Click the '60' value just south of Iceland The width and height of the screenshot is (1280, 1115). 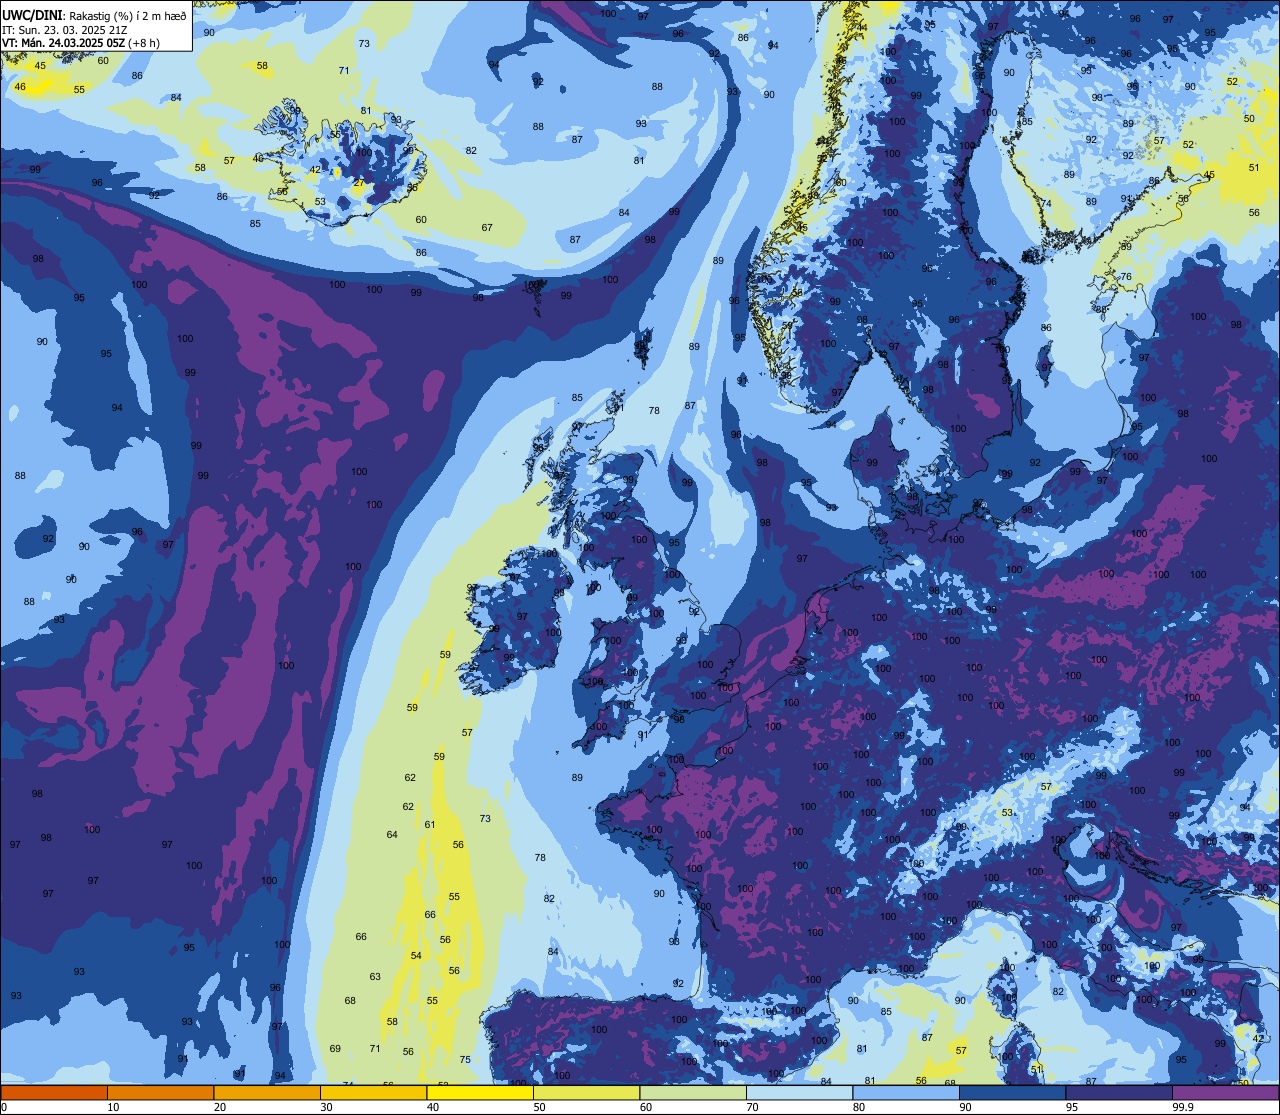(x=421, y=220)
